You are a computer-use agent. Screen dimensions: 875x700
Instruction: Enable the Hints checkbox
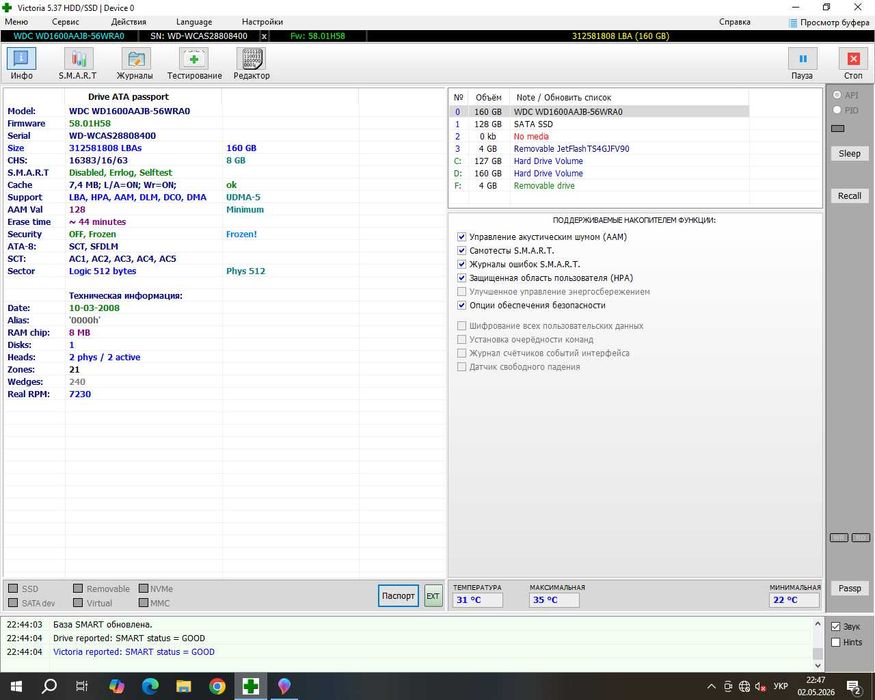point(835,643)
